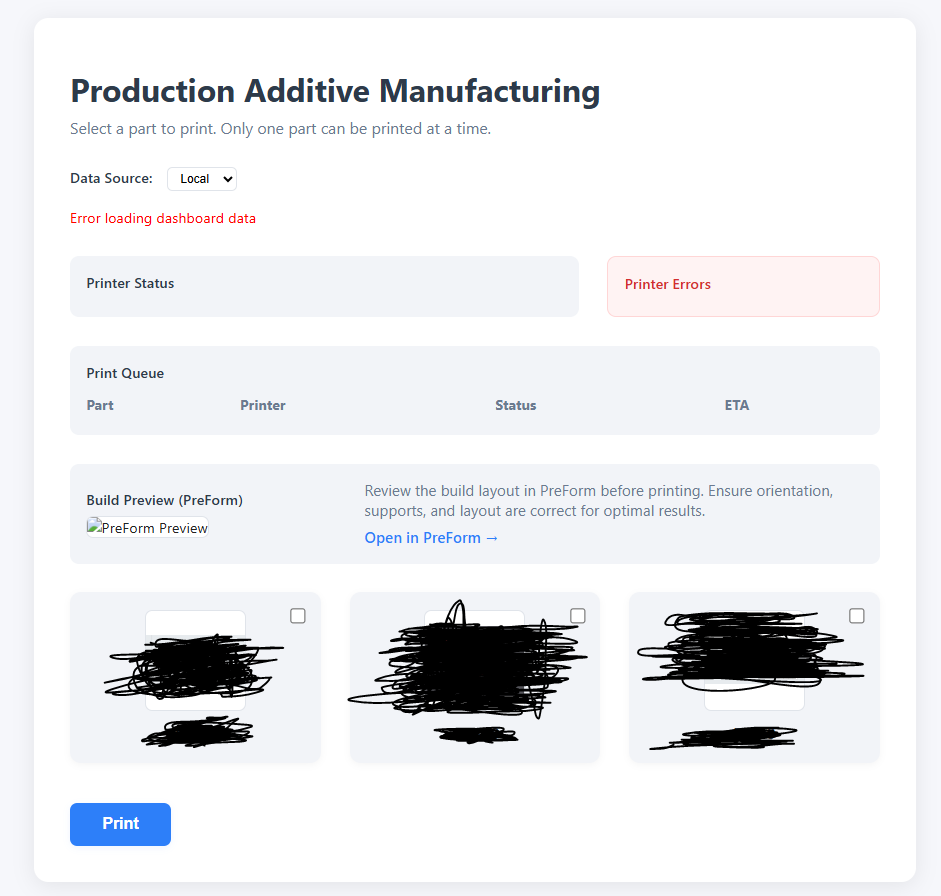The width and height of the screenshot is (941, 896).
Task: Check the left part card checkbox
Action: pos(298,616)
